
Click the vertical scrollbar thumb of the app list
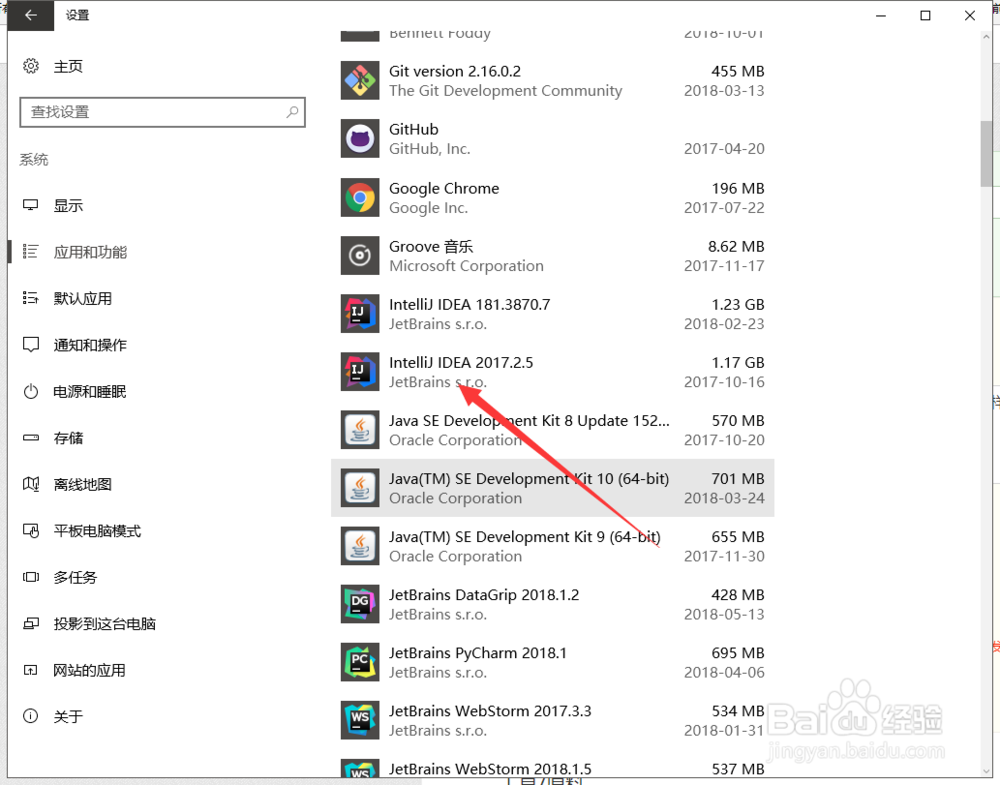click(x=987, y=154)
